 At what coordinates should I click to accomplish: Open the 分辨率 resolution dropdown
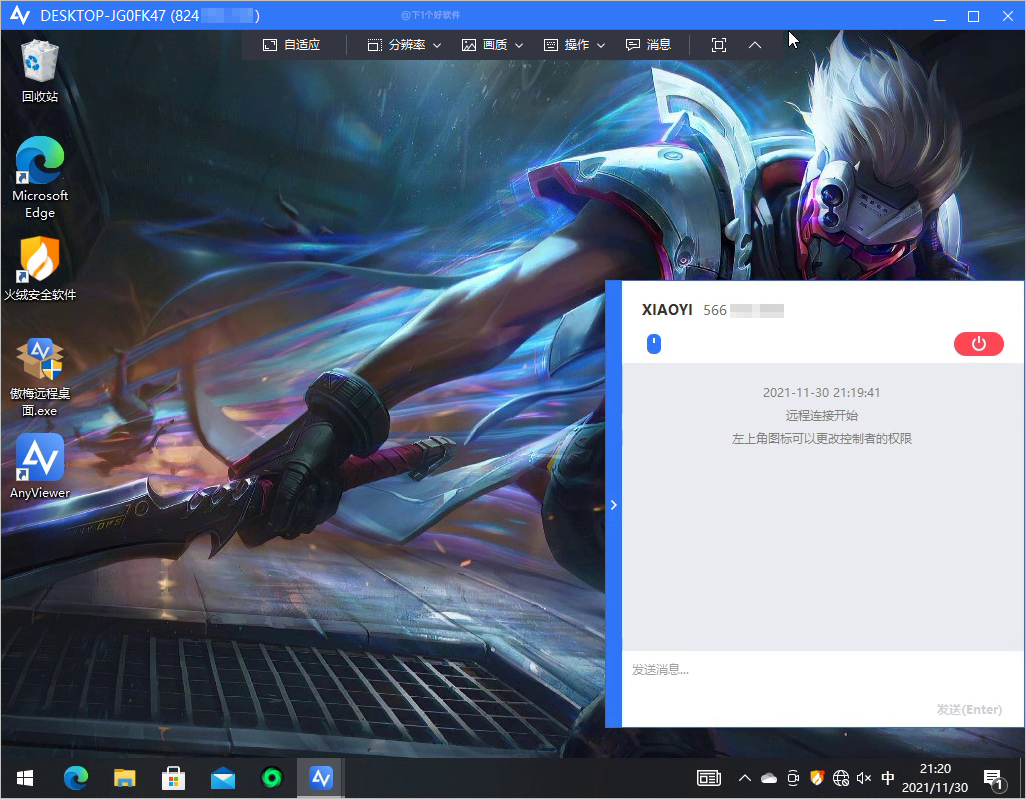pos(404,45)
